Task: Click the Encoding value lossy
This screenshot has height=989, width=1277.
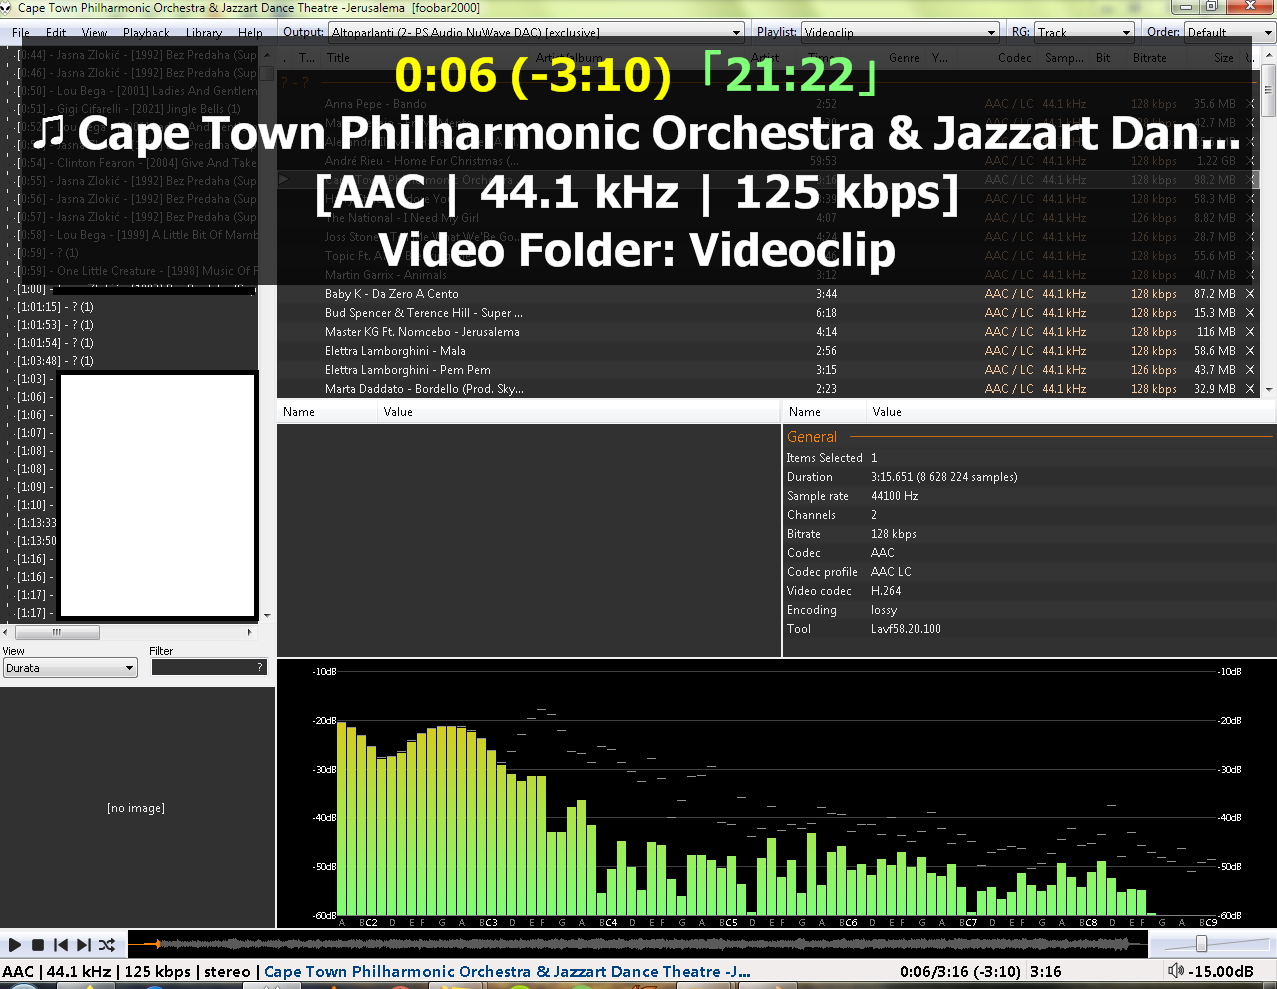Action: click(884, 610)
